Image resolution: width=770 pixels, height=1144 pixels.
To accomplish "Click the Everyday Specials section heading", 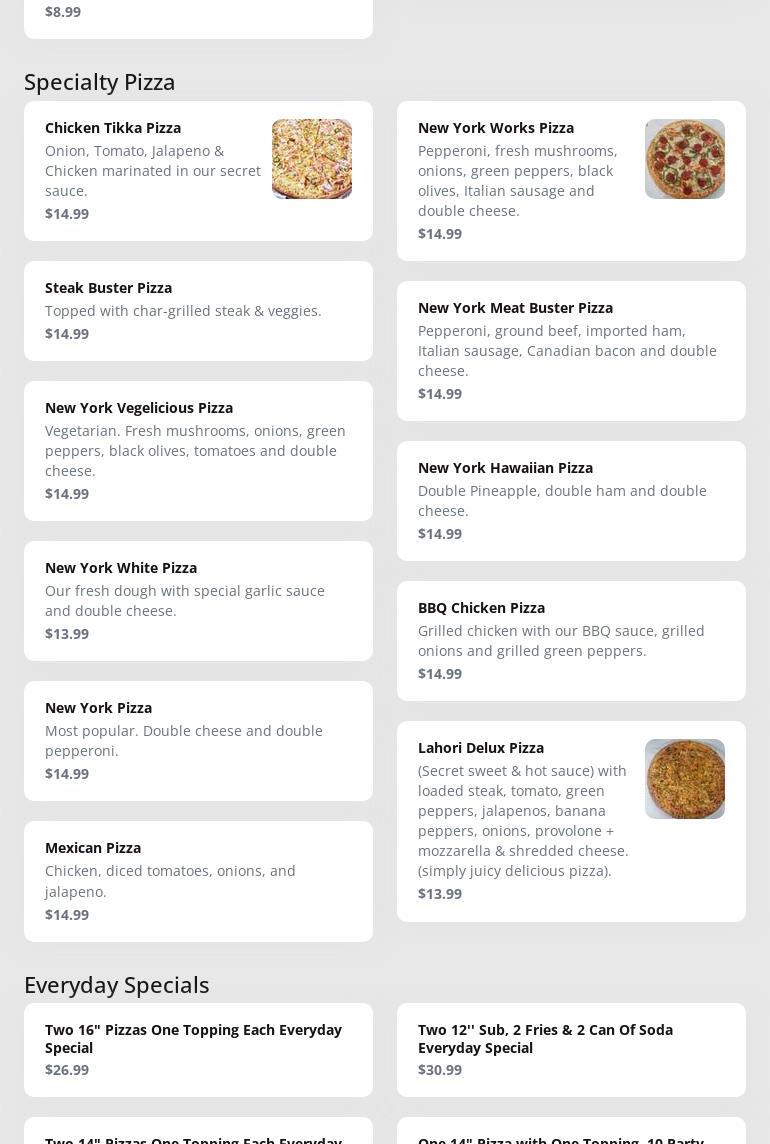I will 117,985.
